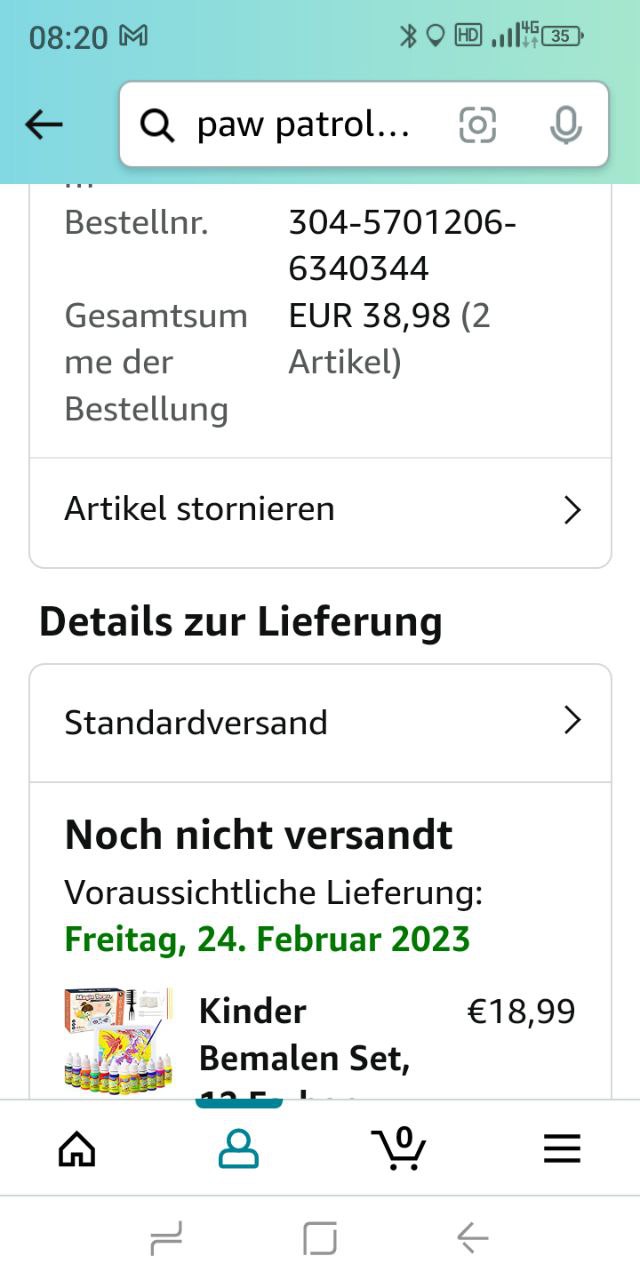Expand the Standardversand chevron
The image size is (640, 1280).
[572, 721]
